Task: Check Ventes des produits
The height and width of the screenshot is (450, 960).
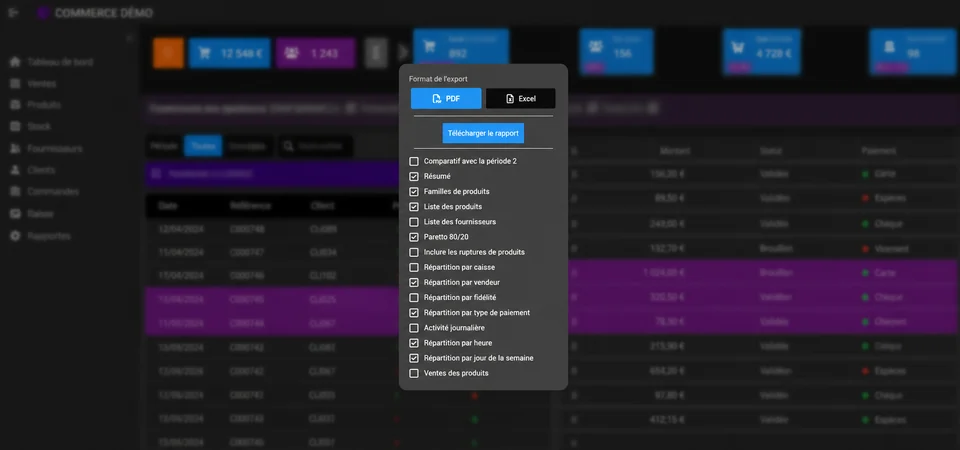Action: click(x=414, y=373)
